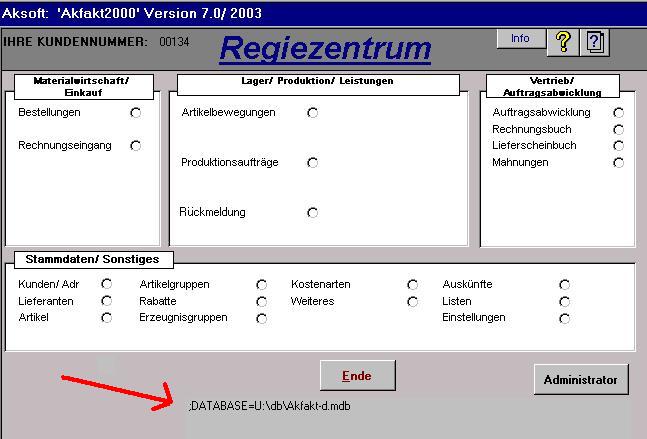This screenshot has width=647, height=439.
Task: Open Rechnungsbuch via its radio button
Action: [x=618, y=129]
